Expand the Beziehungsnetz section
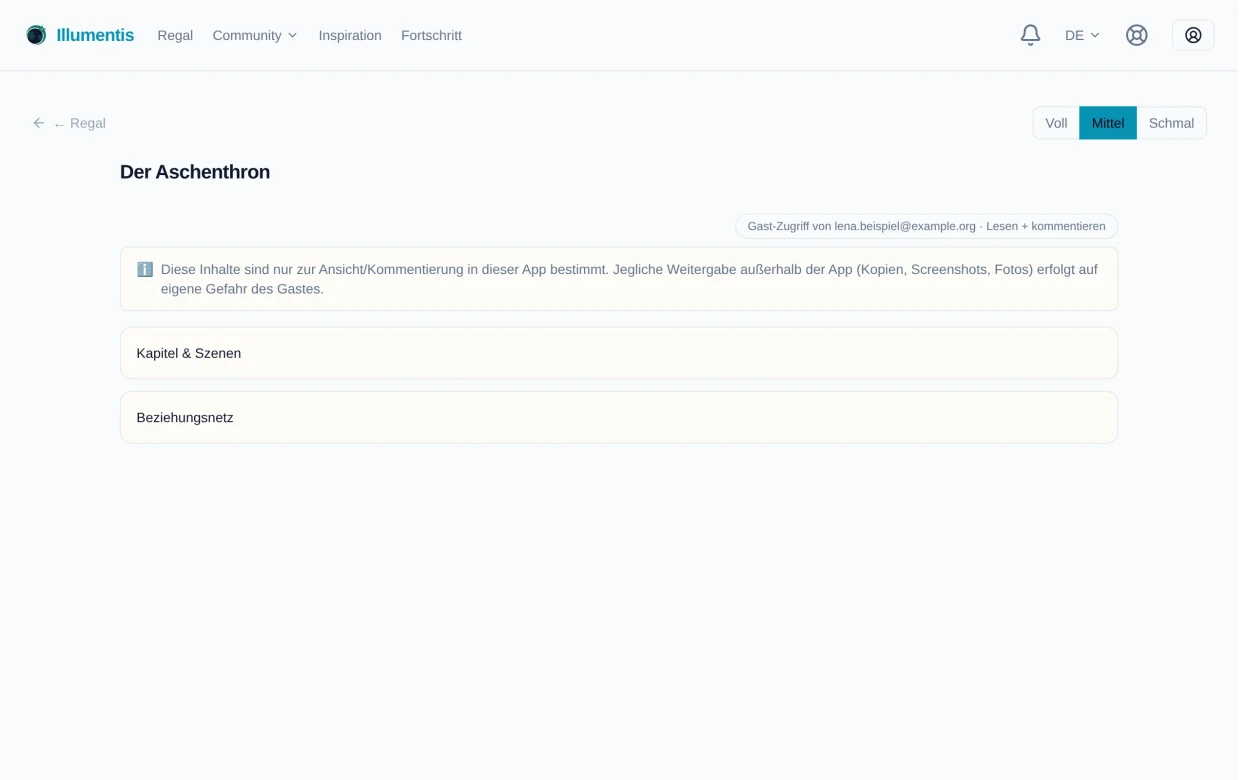This screenshot has height=780, width=1248. click(619, 417)
